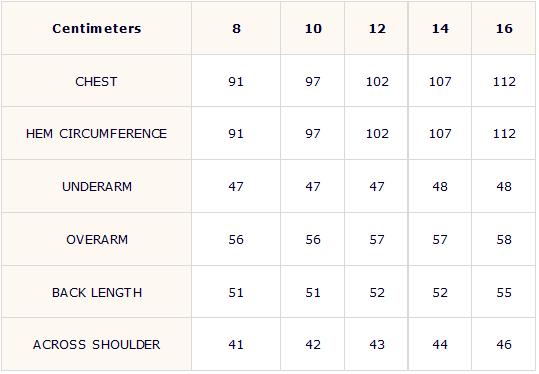Viewport: 539px width, 374px height.
Task: Click the OVERARM row label
Action: 97,240
